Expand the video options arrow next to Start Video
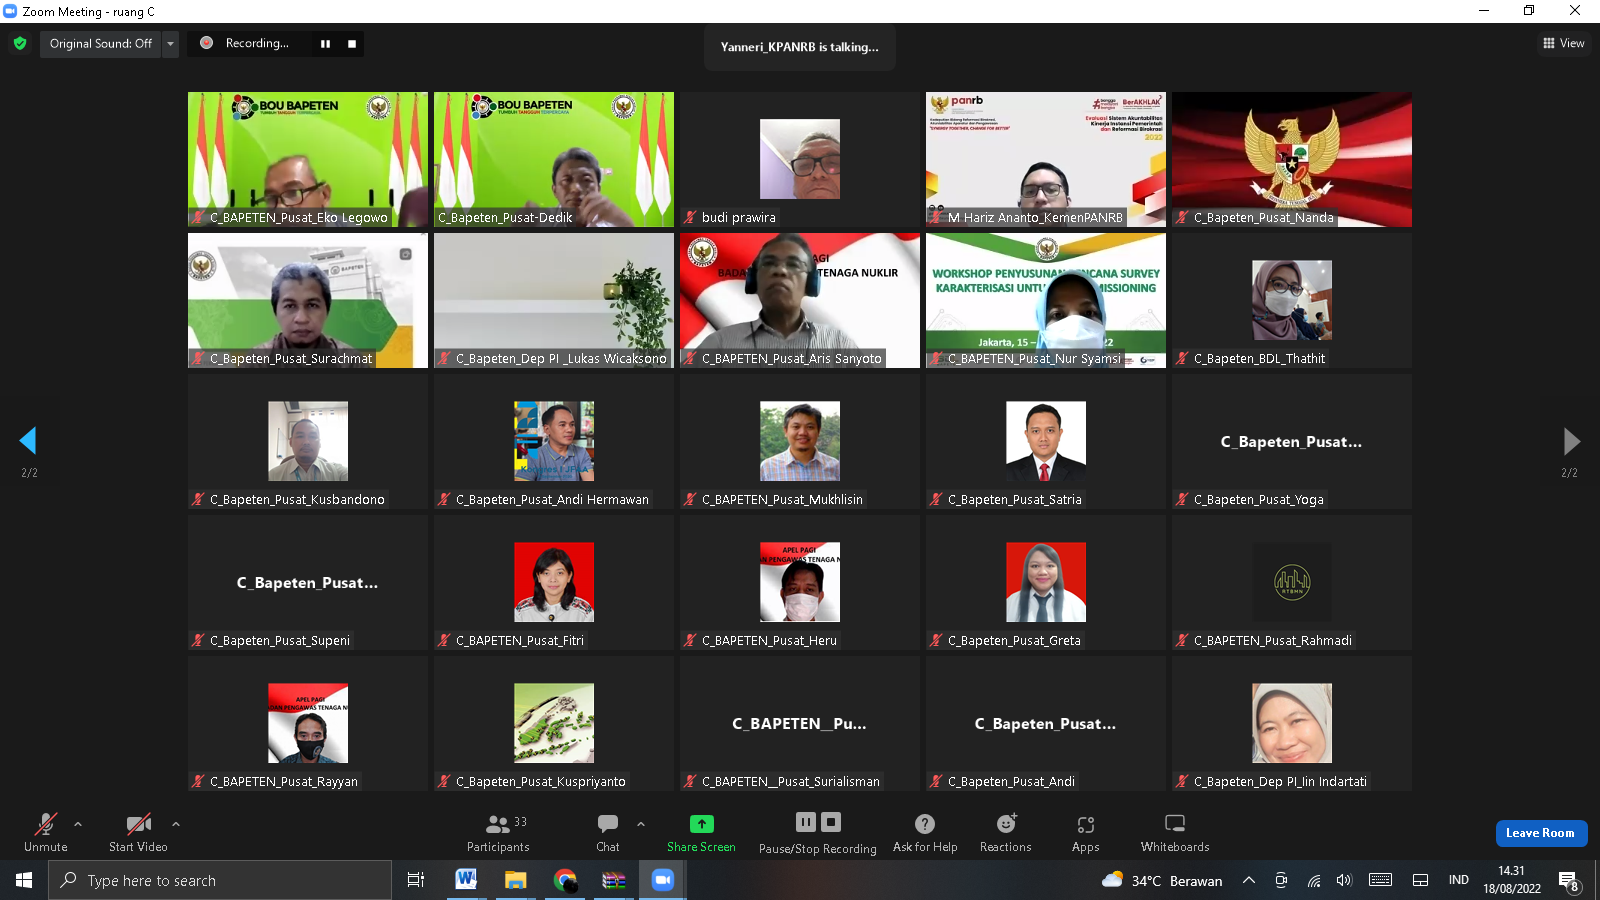This screenshot has height=900, width=1600. [x=176, y=824]
